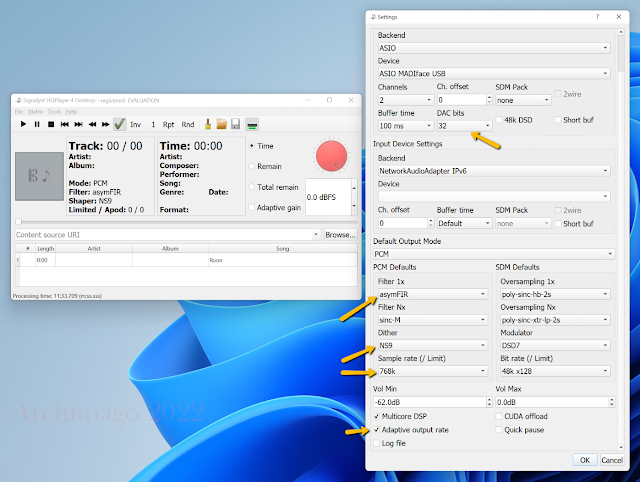Open the Filter Nx sinc-M dropdown

(433, 320)
